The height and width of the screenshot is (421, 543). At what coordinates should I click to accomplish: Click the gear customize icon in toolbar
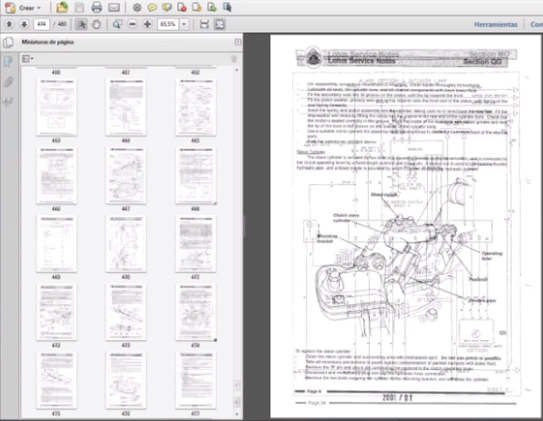click(x=137, y=7)
